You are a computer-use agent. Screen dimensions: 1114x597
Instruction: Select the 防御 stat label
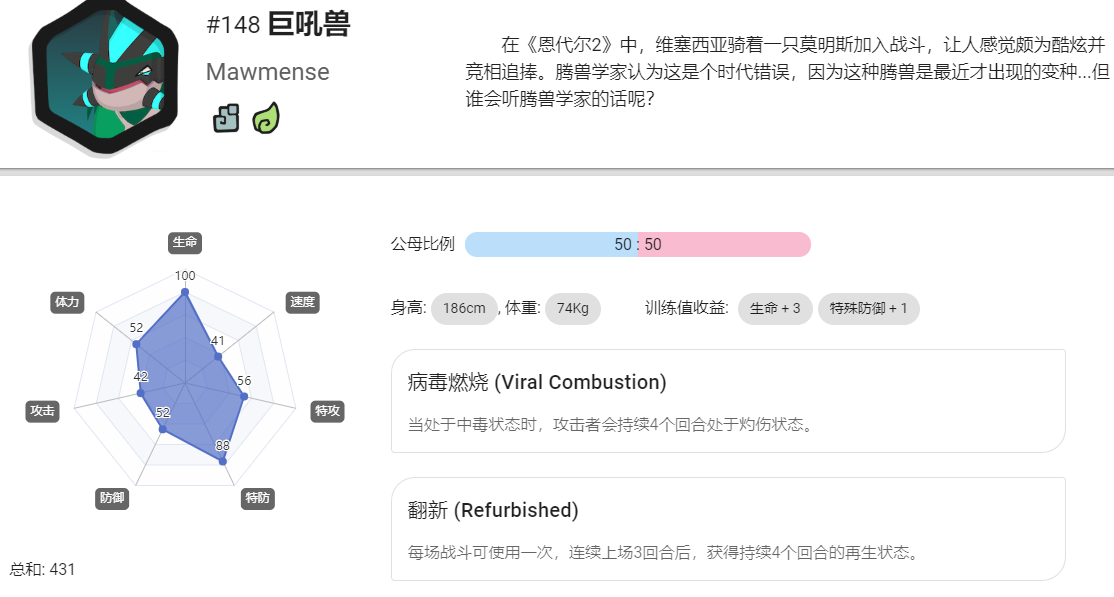pos(112,498)
